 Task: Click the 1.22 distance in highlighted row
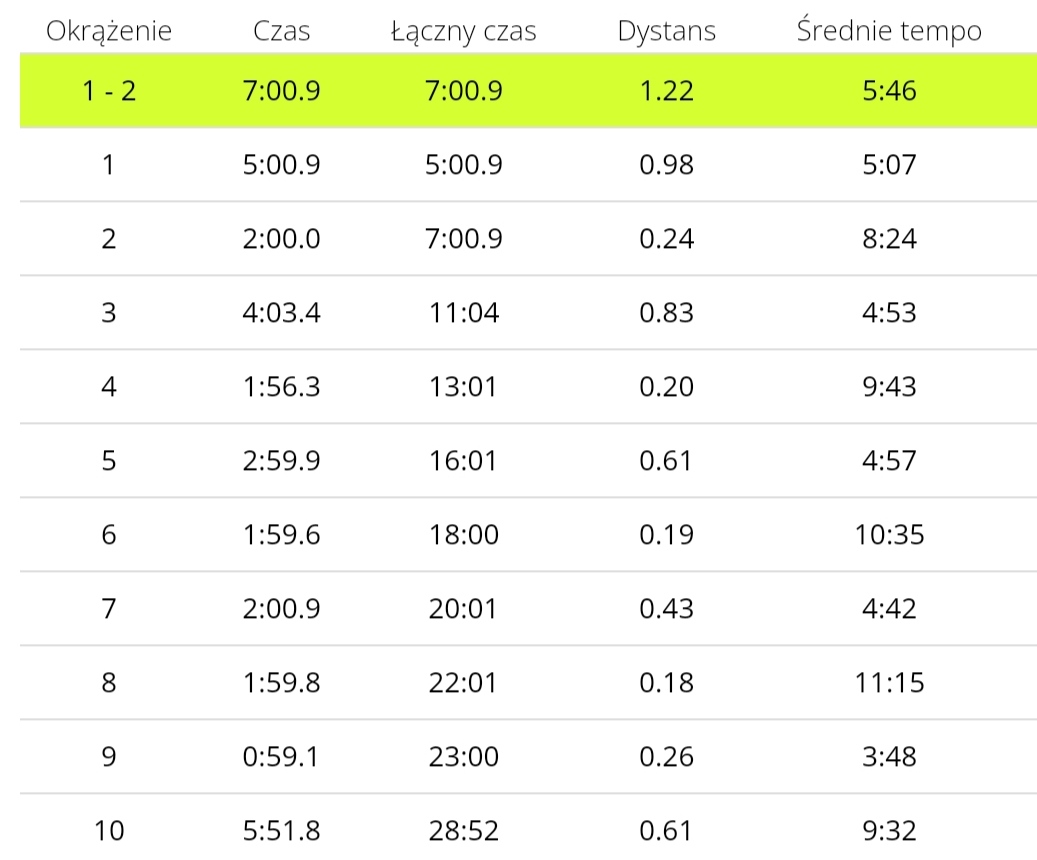tap(667, 91)
